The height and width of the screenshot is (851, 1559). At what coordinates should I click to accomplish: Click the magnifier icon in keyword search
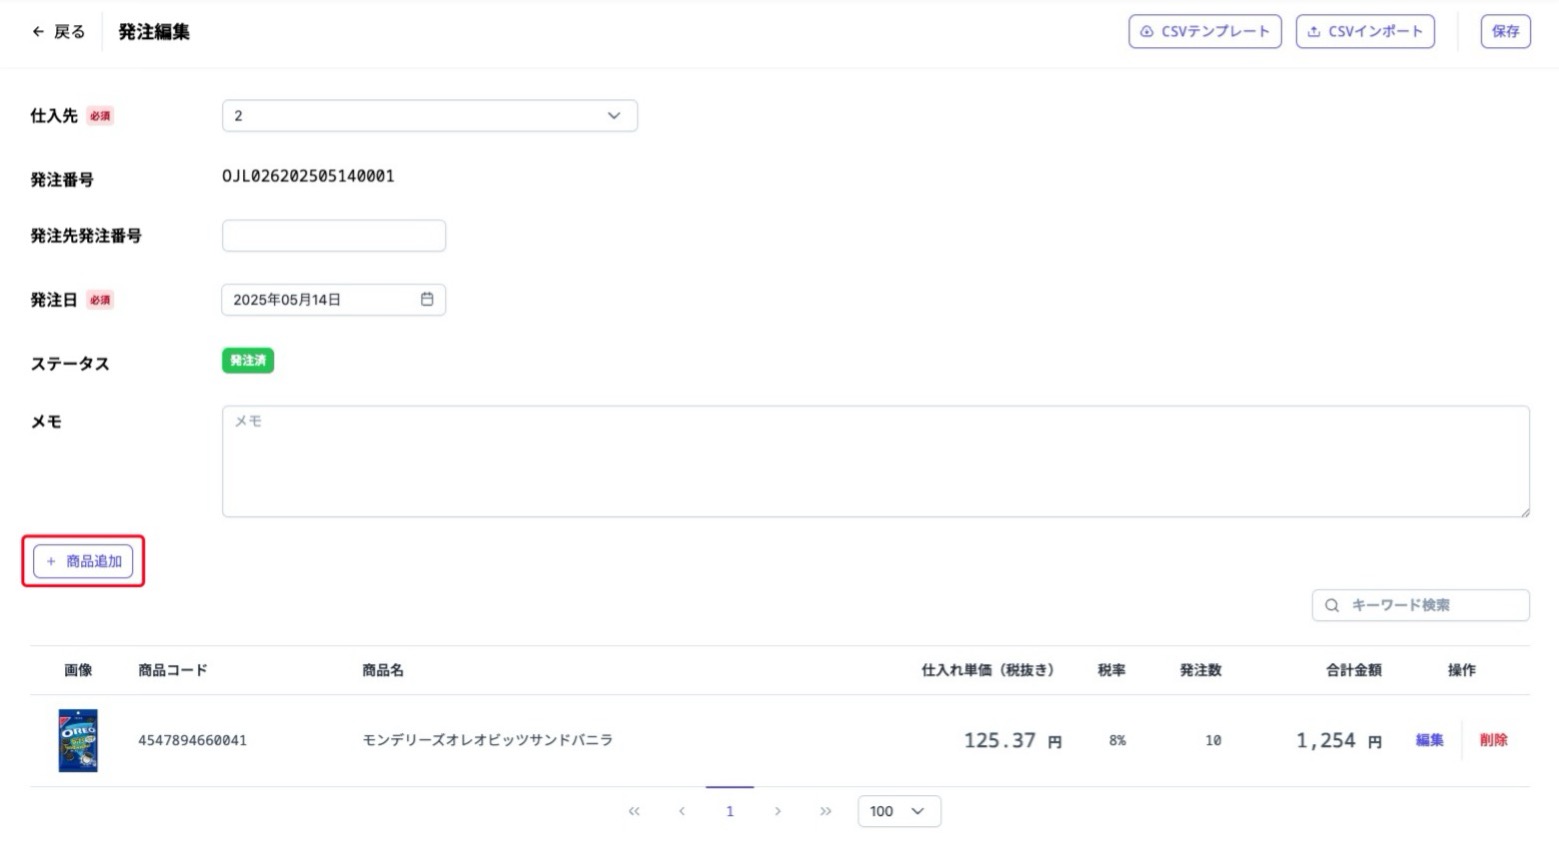(x=1332, y=605)
